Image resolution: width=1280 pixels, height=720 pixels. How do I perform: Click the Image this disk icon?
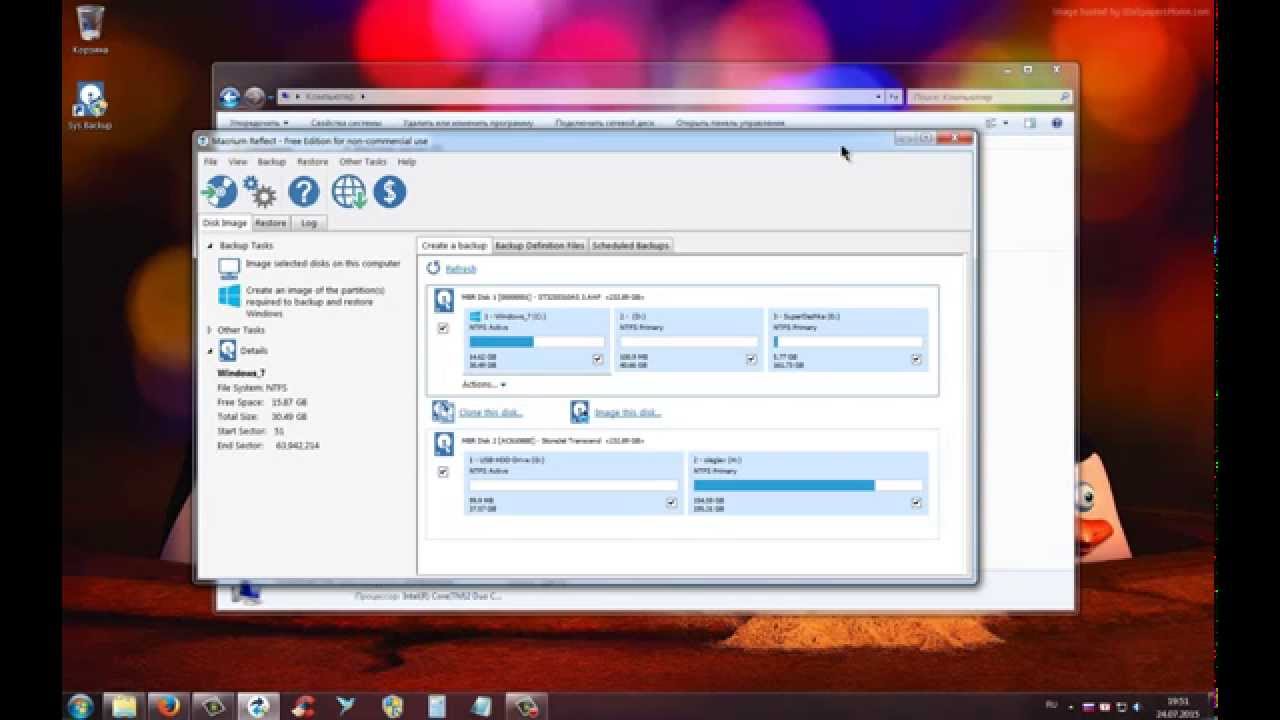(x=580, y=412)
